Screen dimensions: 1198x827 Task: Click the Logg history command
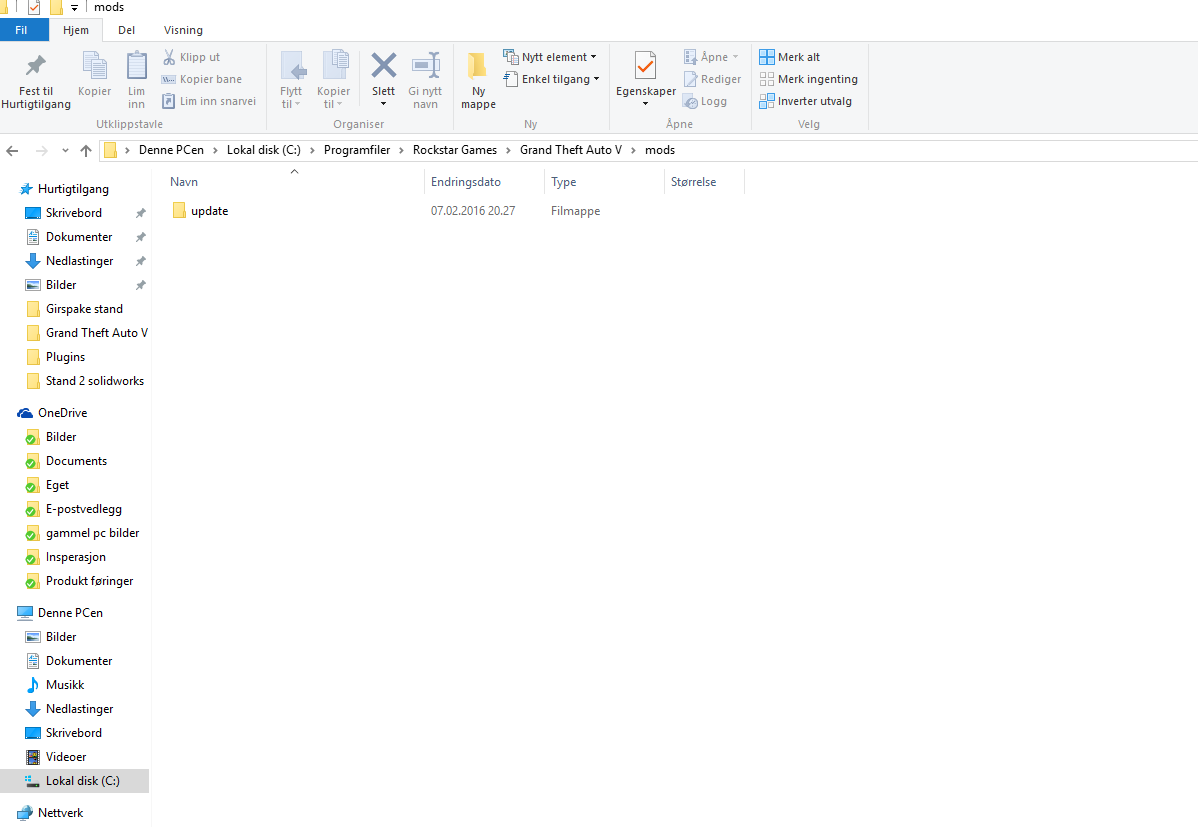pyautogui.click(x=704, y=101)
